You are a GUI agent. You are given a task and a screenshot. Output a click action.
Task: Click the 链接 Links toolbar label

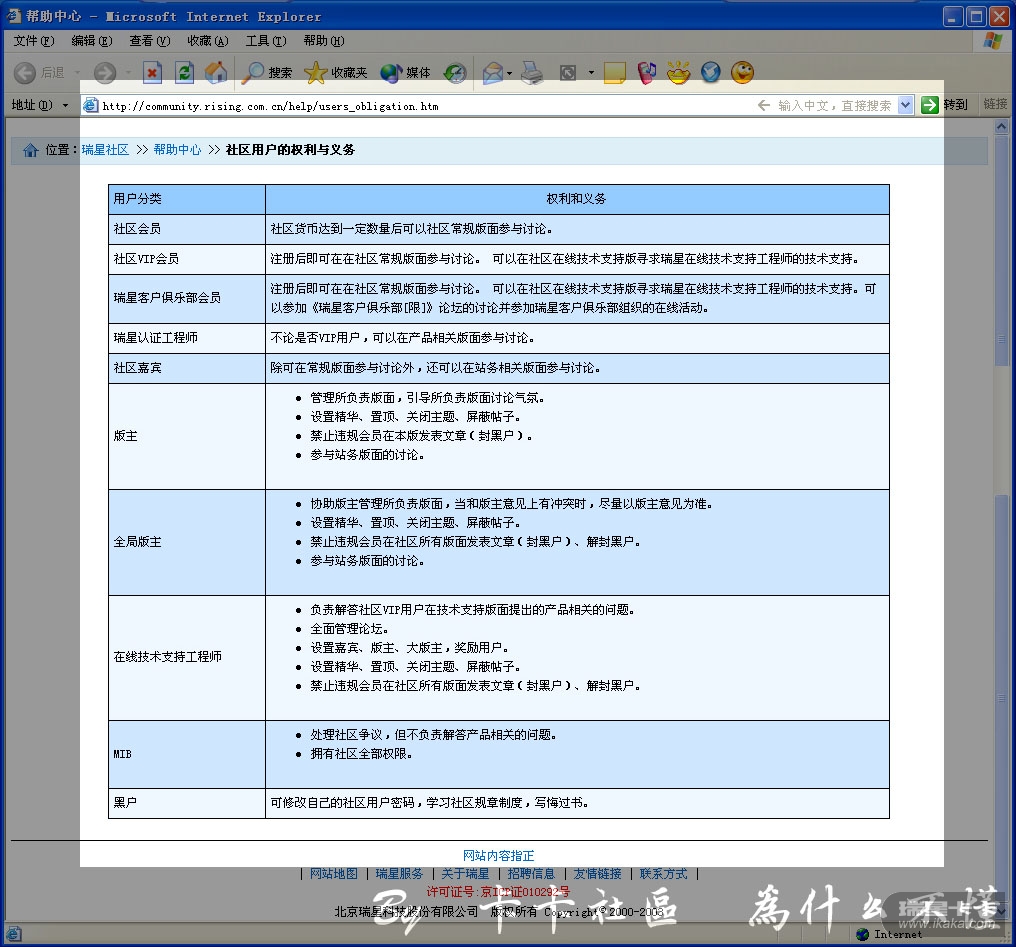tap(995, 104)
